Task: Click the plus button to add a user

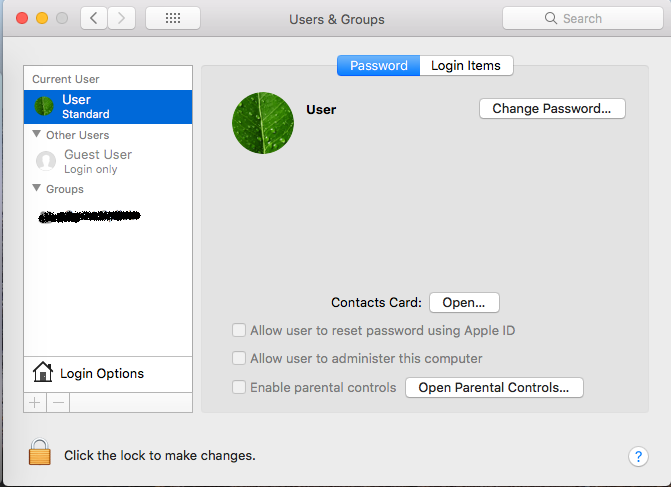Action: click(x=35, y=403)
